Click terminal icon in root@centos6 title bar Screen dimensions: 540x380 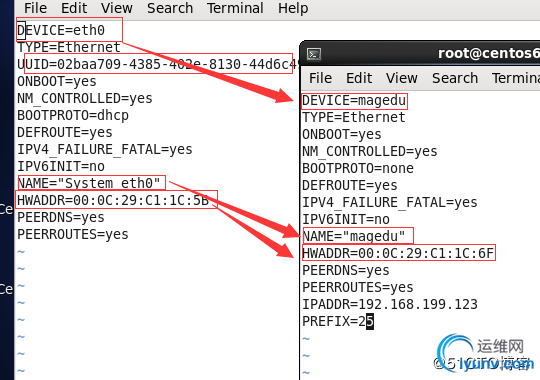point(314,54)
